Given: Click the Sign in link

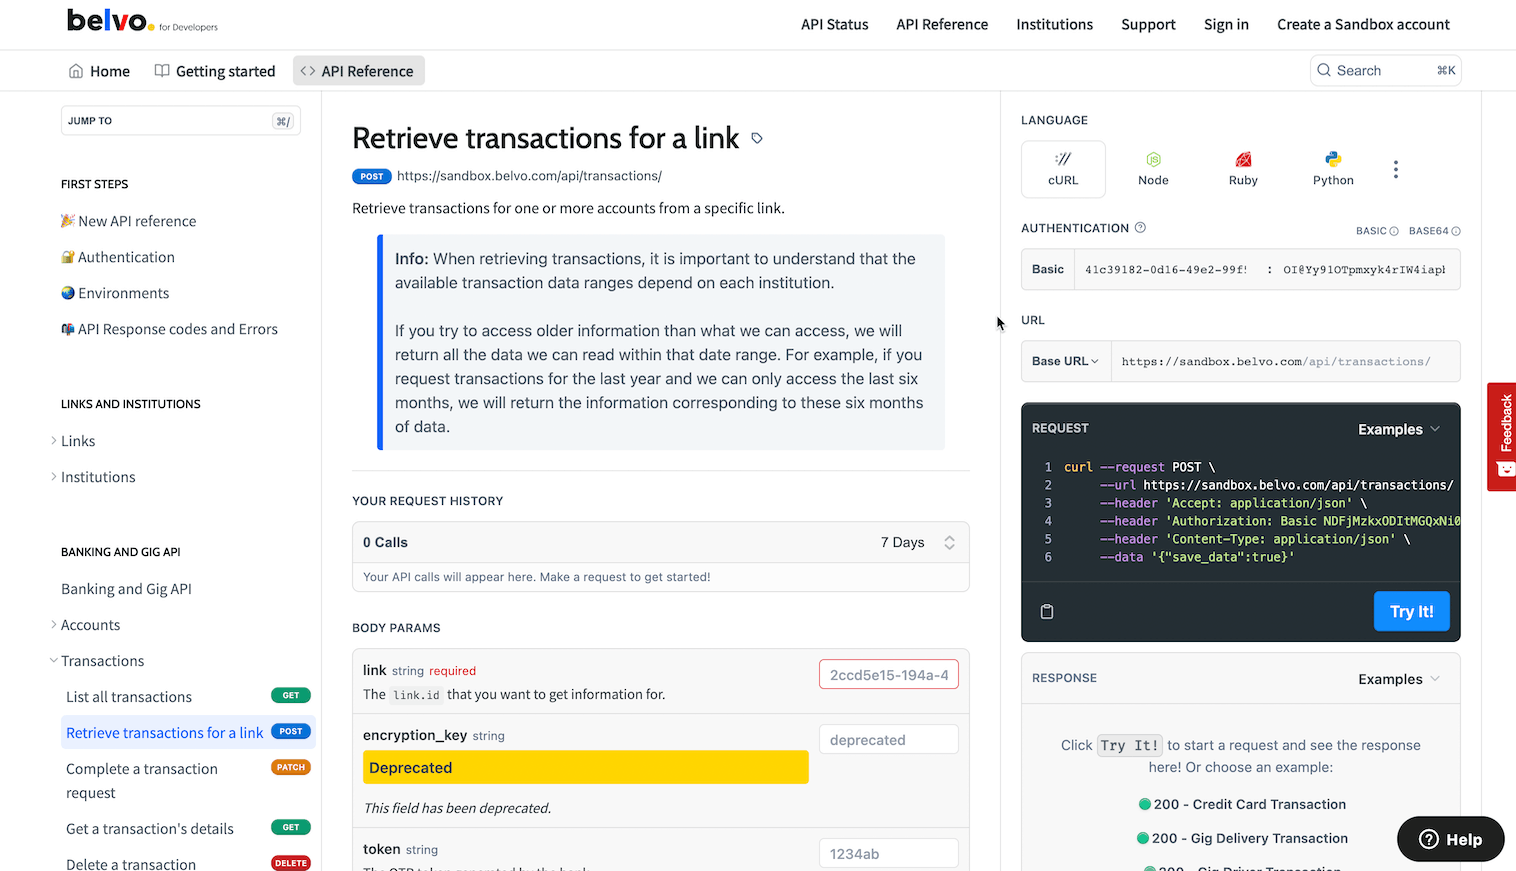Looking at the screenshot, I should (1226, 24).
